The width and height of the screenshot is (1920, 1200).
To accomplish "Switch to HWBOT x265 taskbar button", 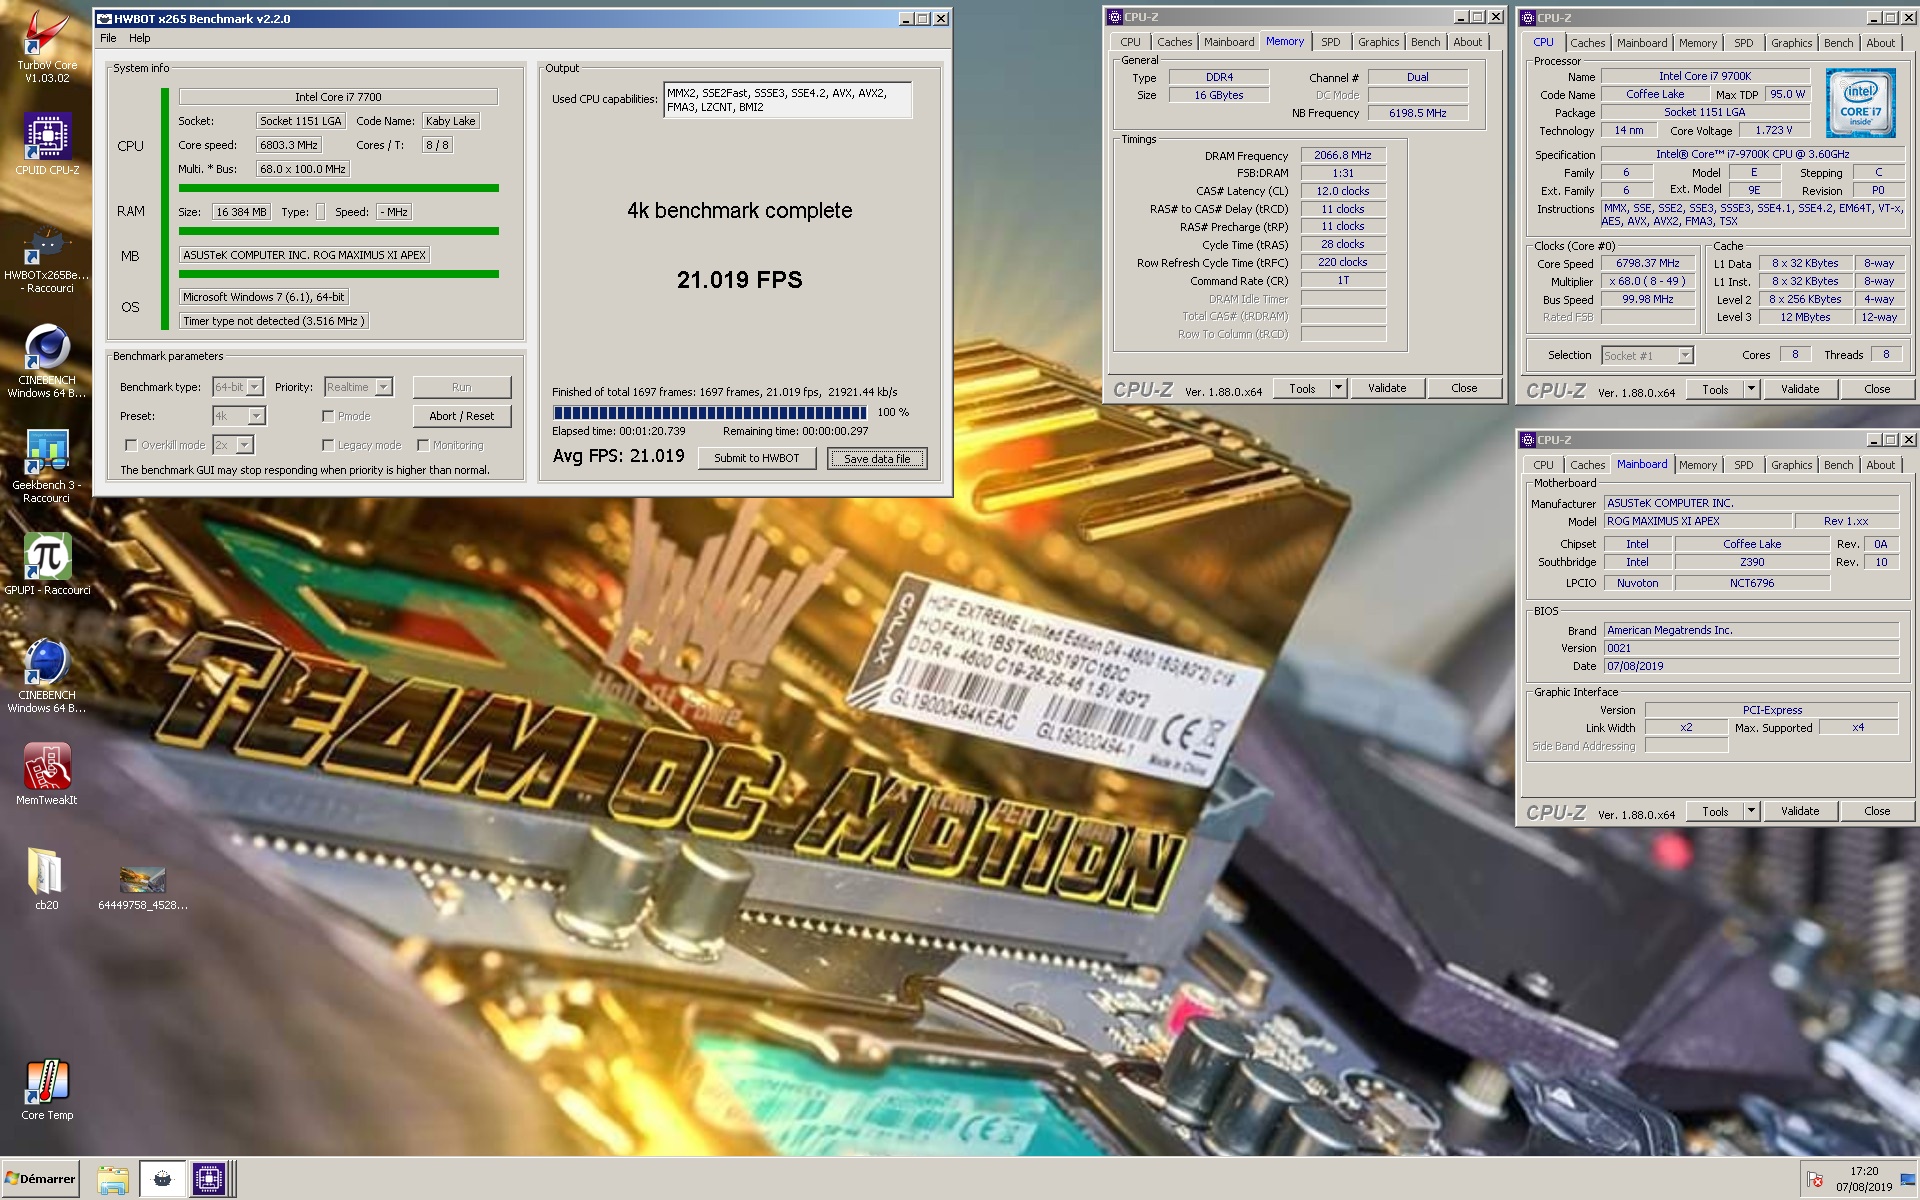I will coord(162,1179).
